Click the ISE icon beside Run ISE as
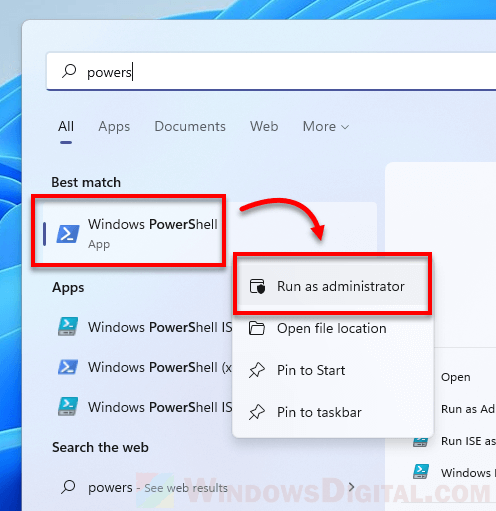The image size is (496, 511). pyautogui.click(x=421, y=442)
